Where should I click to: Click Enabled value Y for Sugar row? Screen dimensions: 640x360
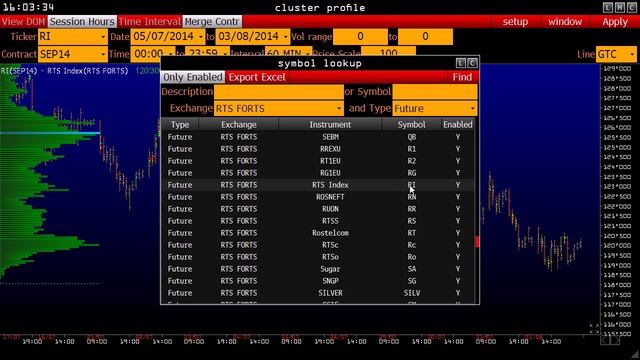coord(458,269)
